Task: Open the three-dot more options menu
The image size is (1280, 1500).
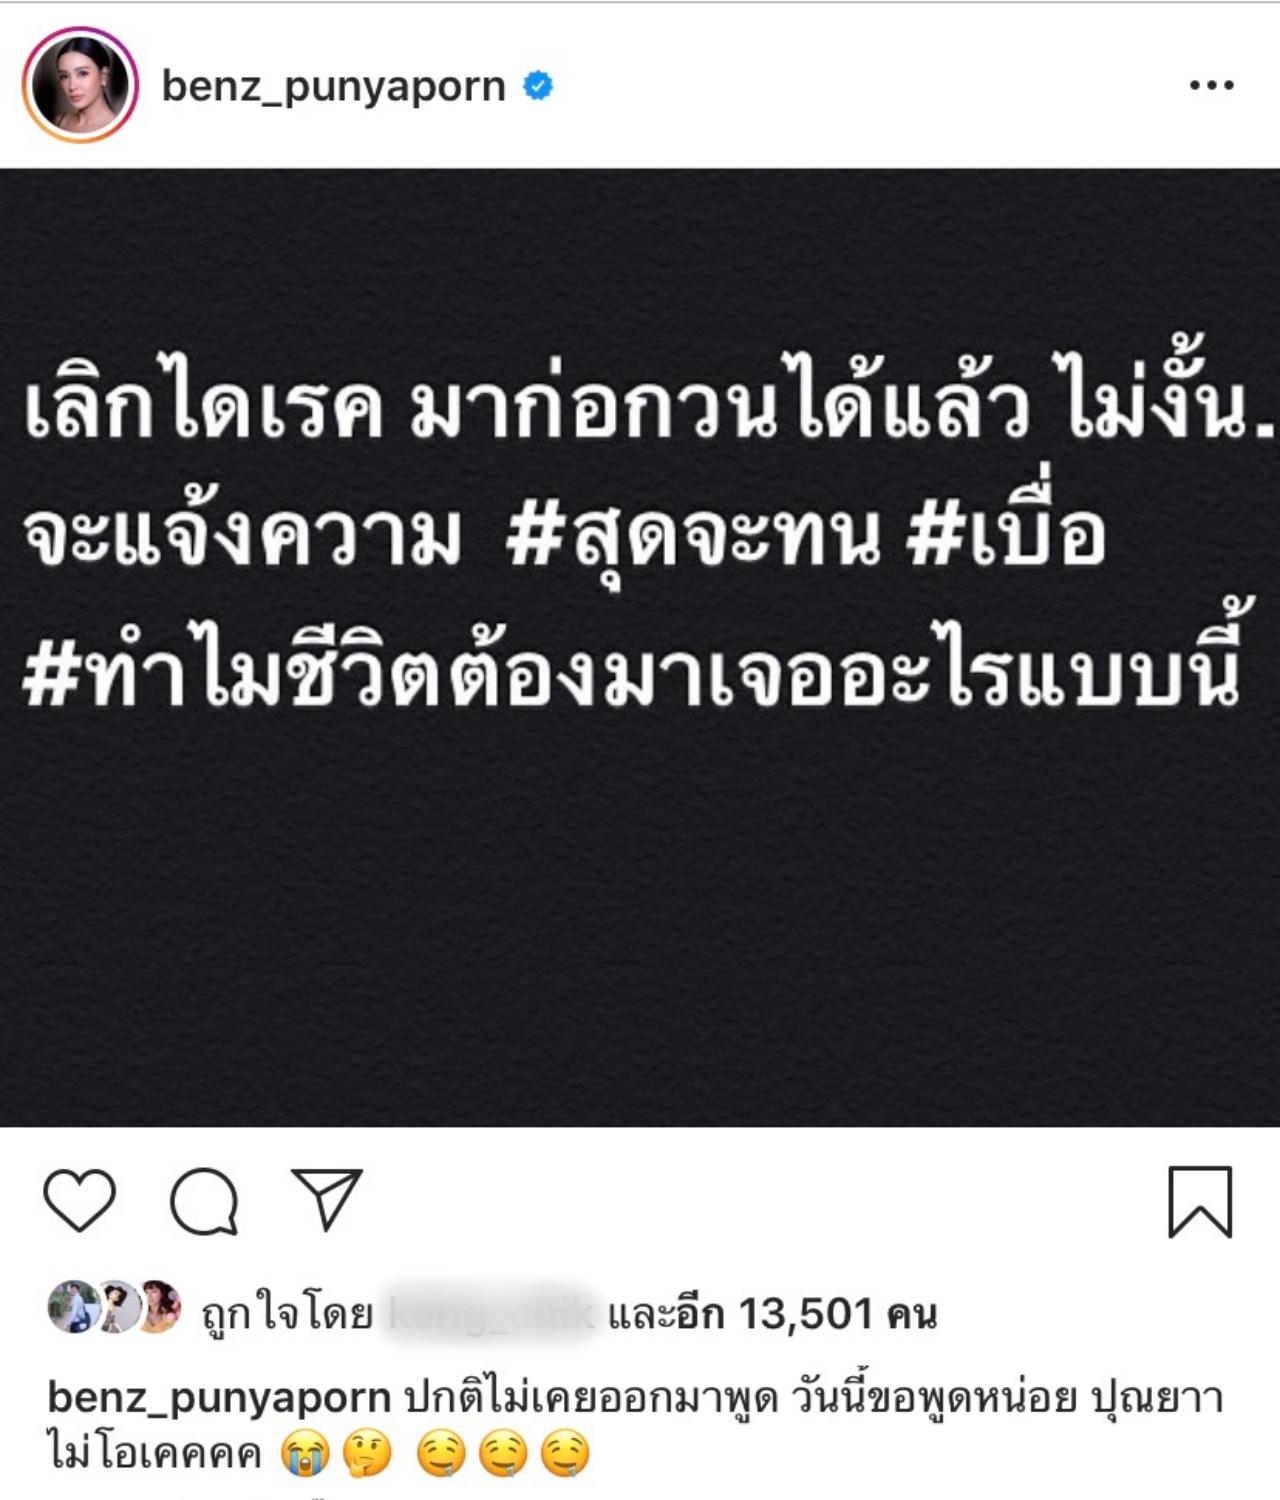Action: click(x=1211, y=86)
